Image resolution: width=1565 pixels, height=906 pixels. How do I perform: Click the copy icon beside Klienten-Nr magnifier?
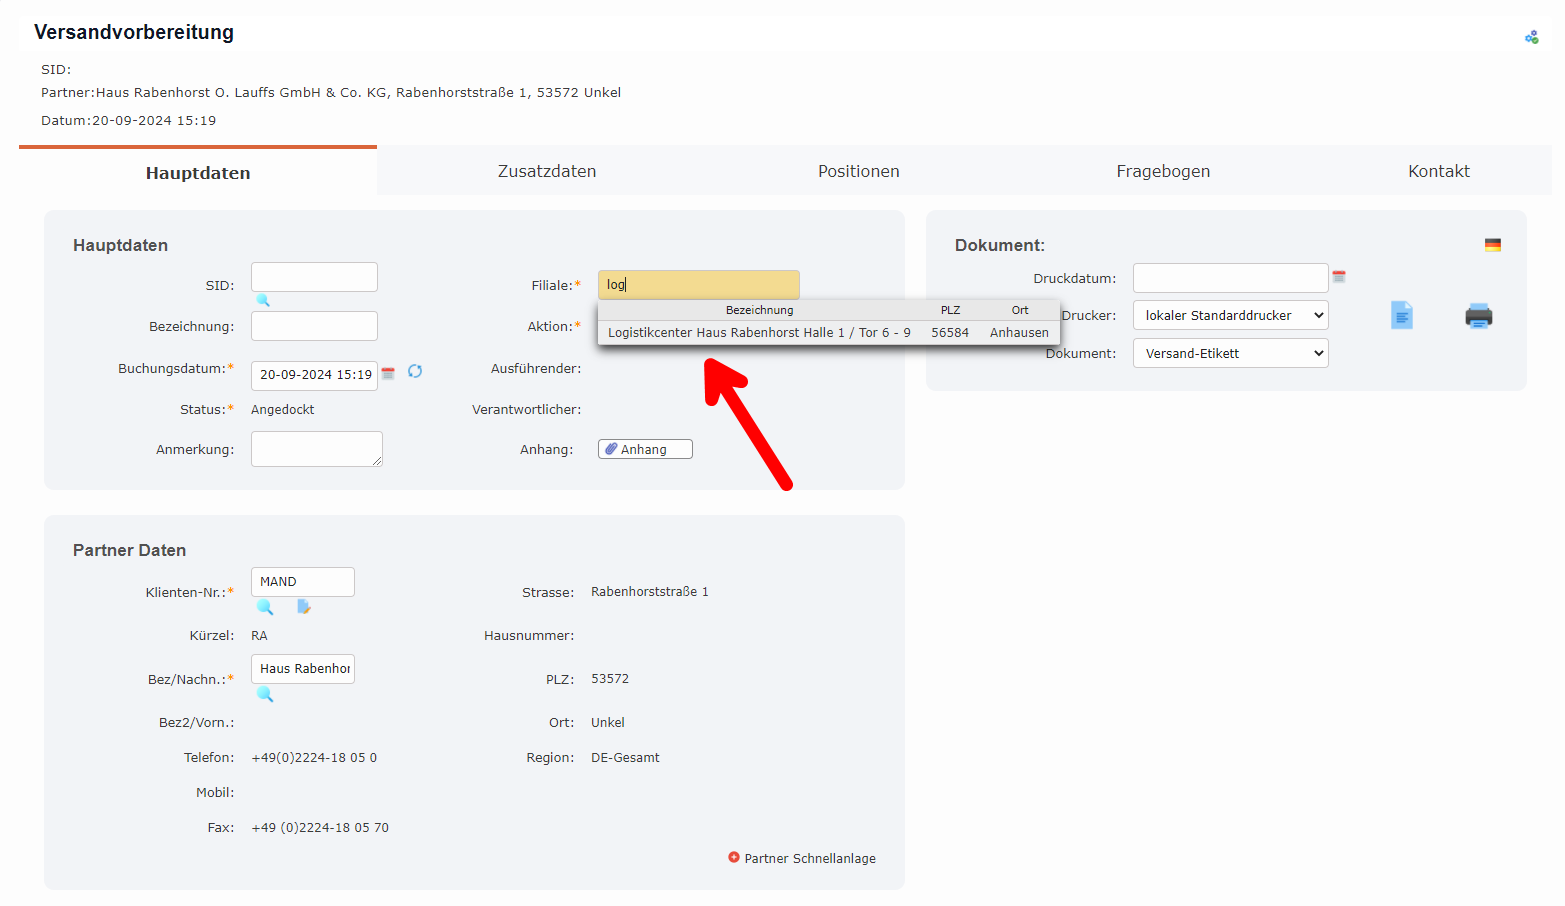pyautogui.click(x=303, y=606)
